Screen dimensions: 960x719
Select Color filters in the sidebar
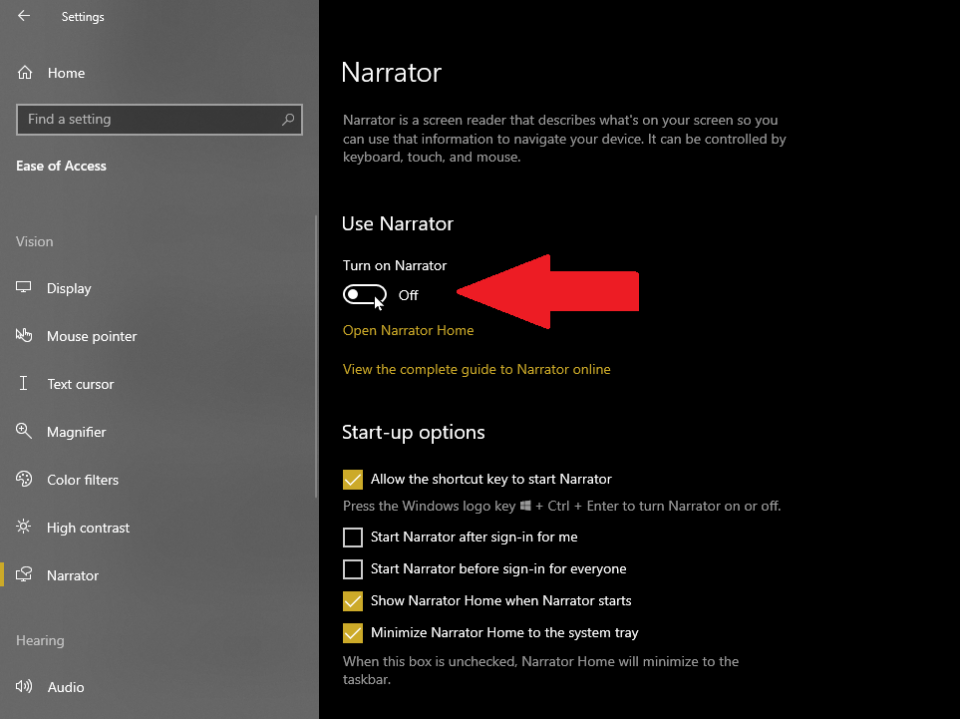(159, 480)
